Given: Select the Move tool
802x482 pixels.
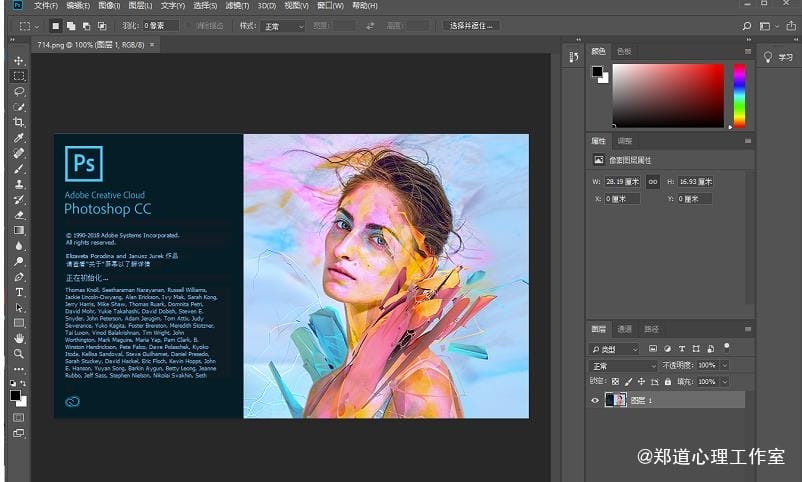Looking at the screenshot, I should coord(19,60).
